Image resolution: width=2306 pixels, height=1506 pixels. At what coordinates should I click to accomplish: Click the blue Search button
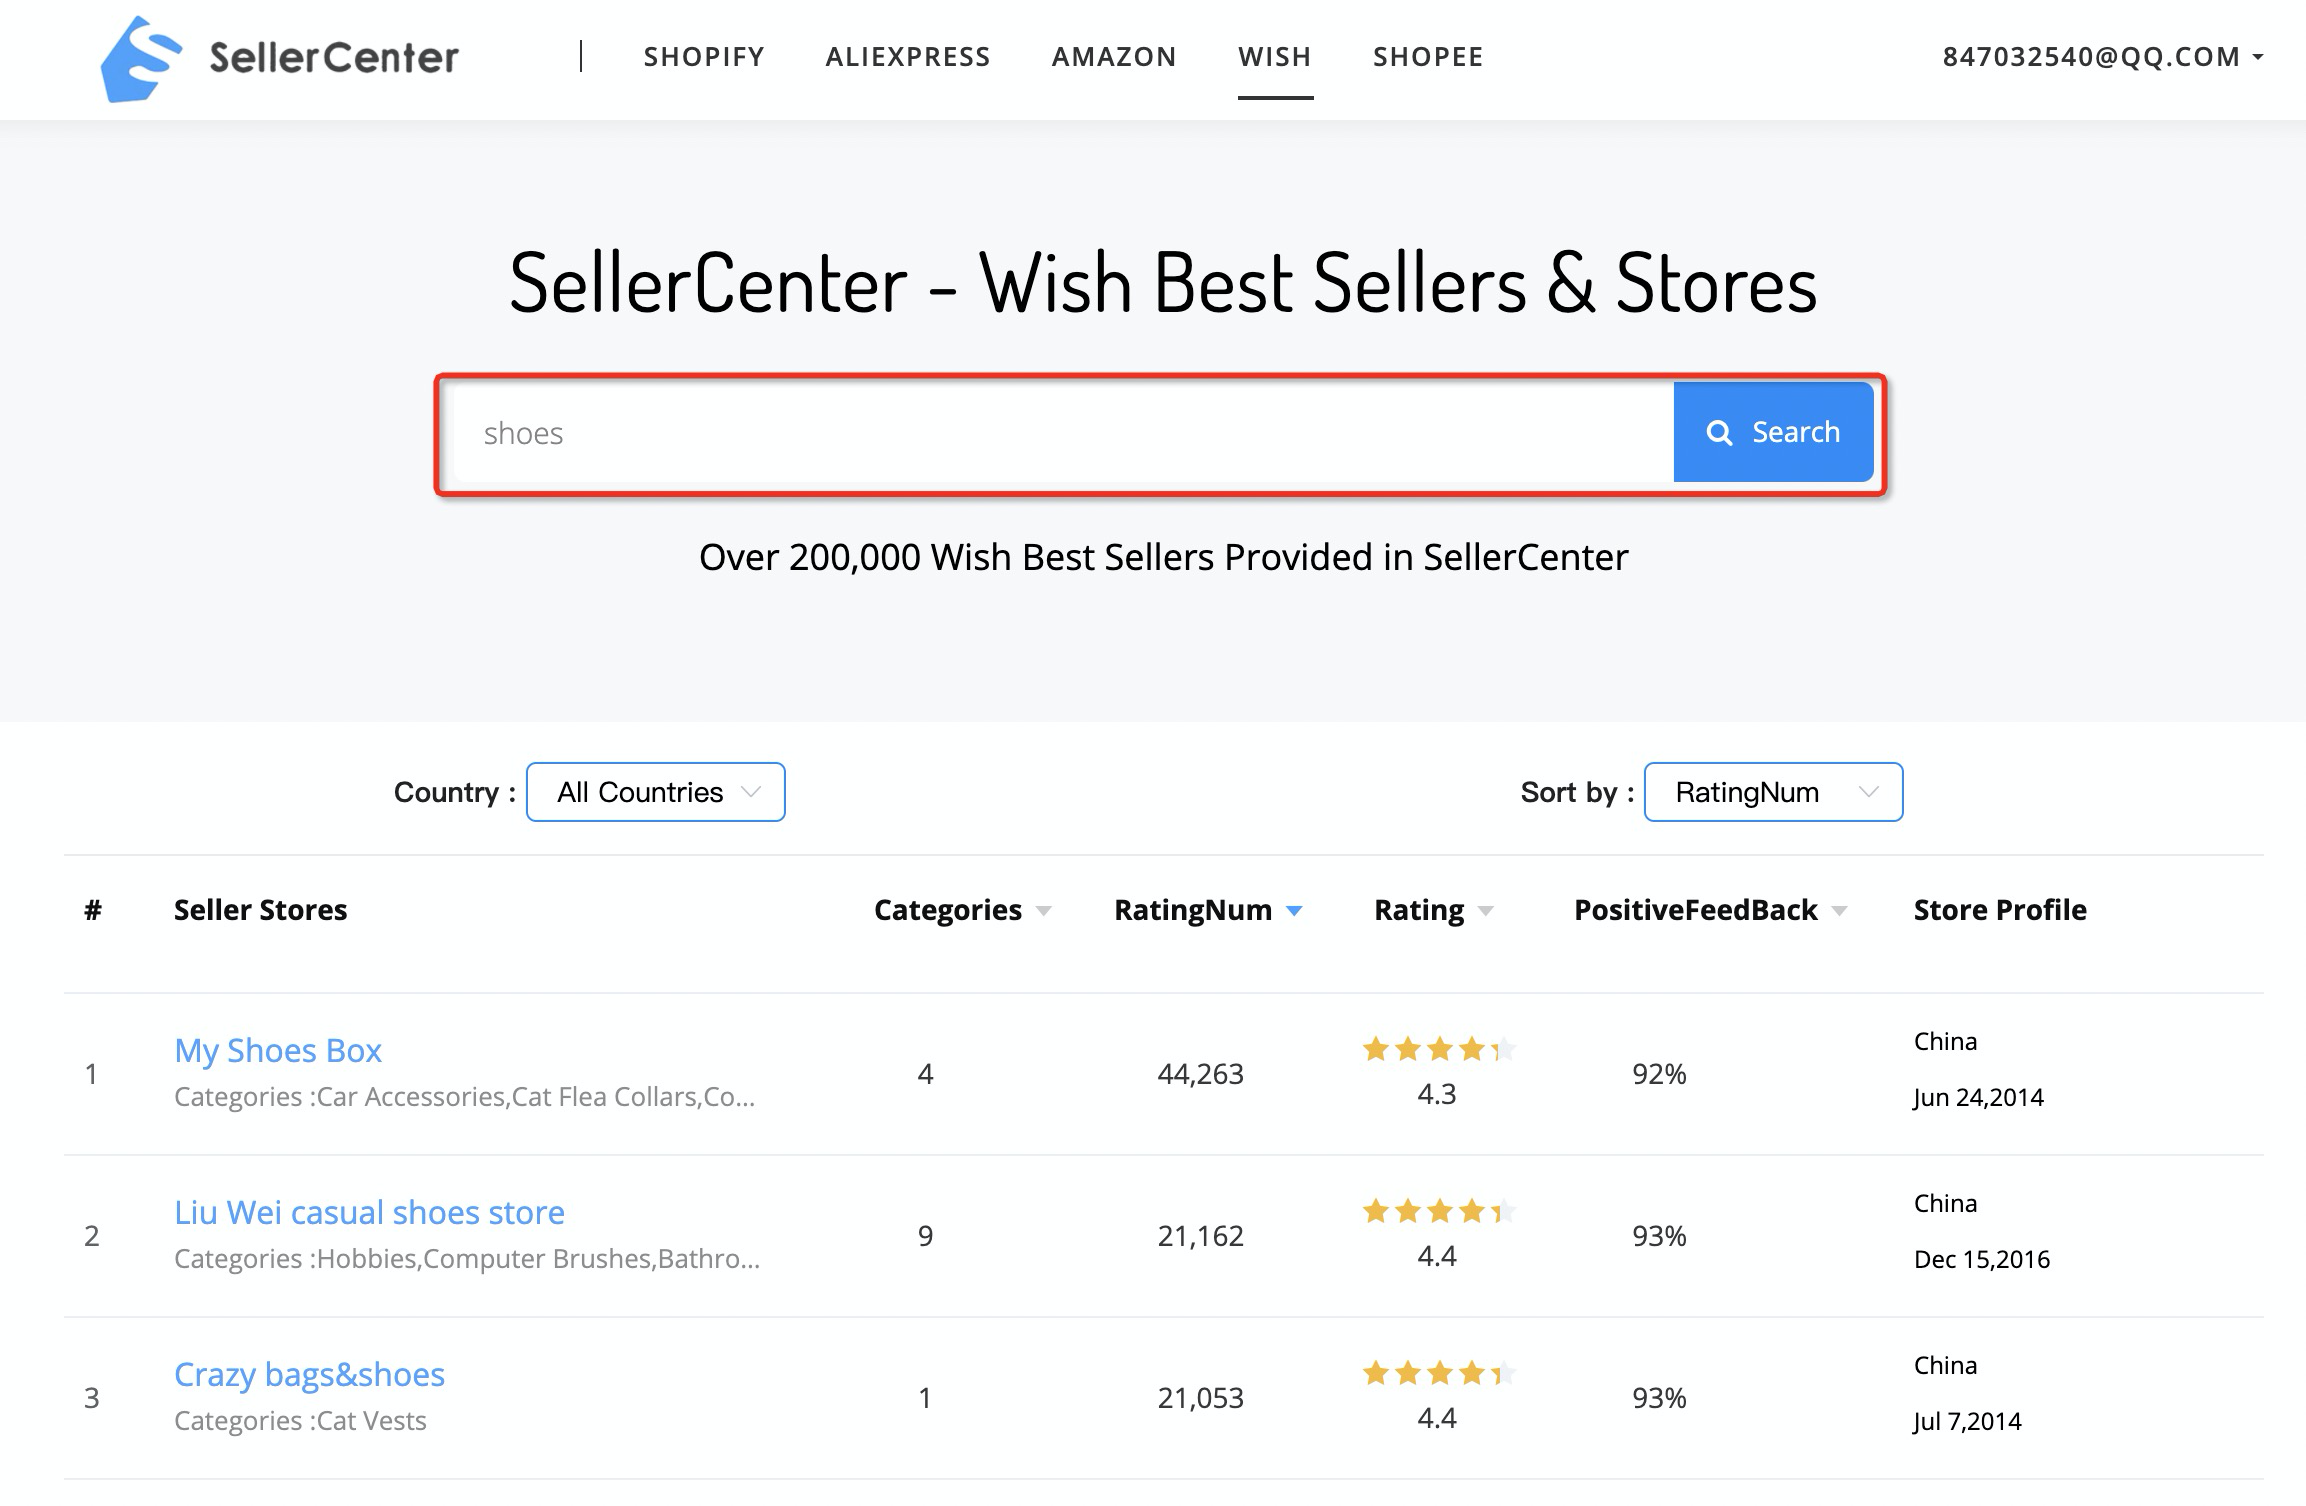pos(1772,432)
